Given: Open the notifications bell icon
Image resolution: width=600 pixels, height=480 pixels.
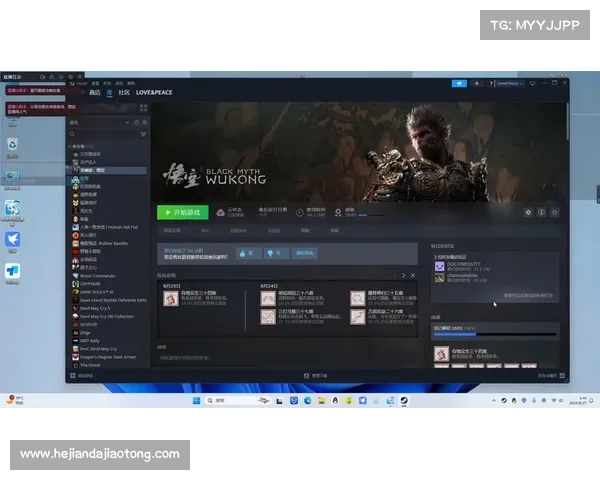Looking at the screenshot, I should (477, 83).
